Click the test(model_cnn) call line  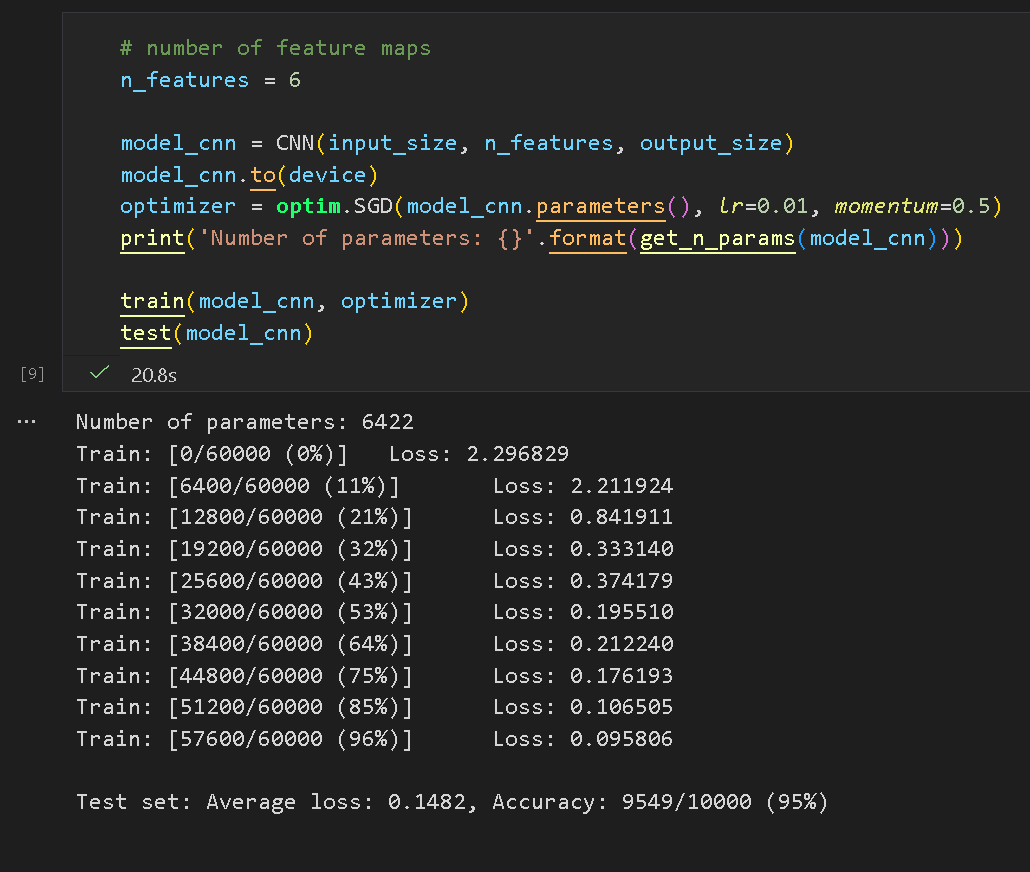(217, 333)
